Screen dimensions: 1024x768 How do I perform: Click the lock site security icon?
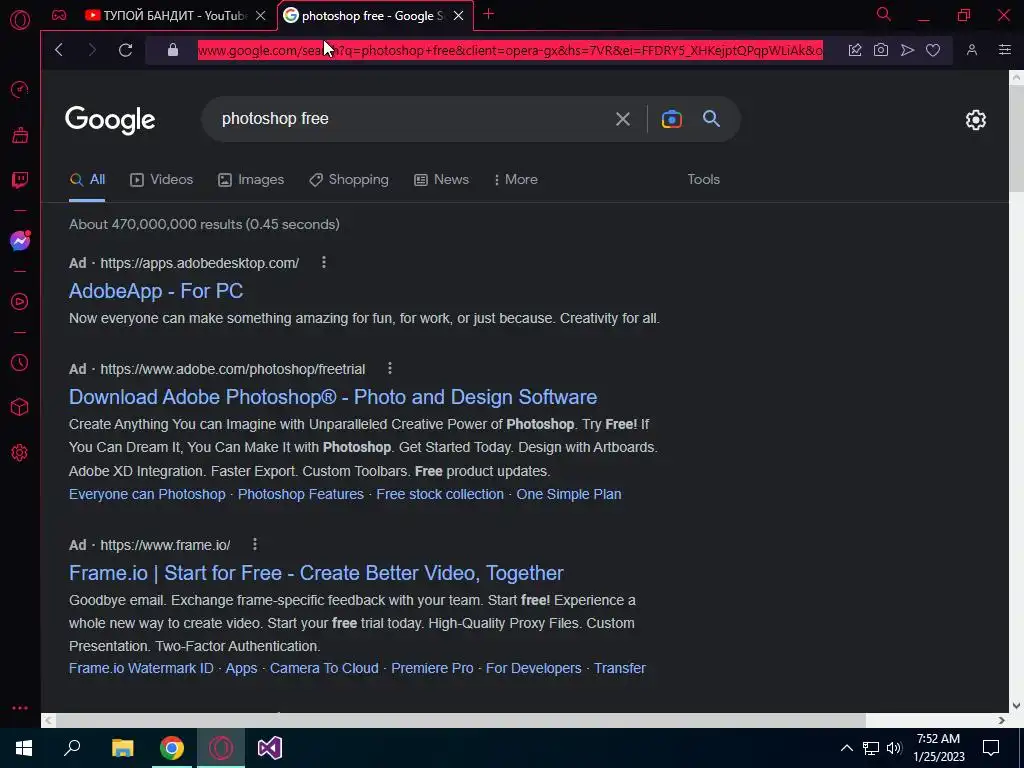[173, 50]
